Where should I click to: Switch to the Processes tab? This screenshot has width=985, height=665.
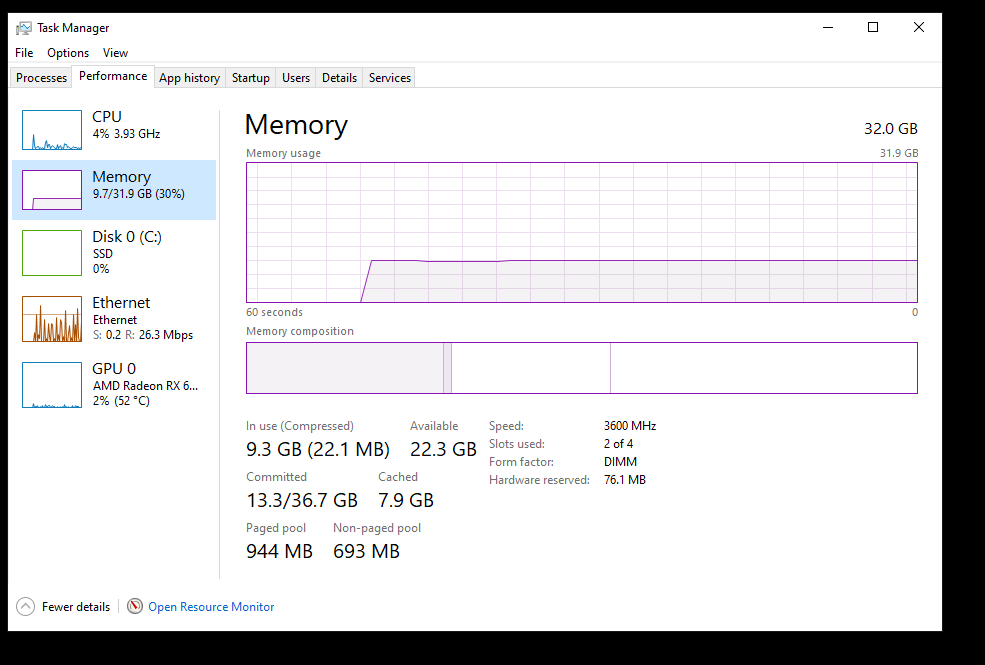pyautogui.click(x=41, y=78)
